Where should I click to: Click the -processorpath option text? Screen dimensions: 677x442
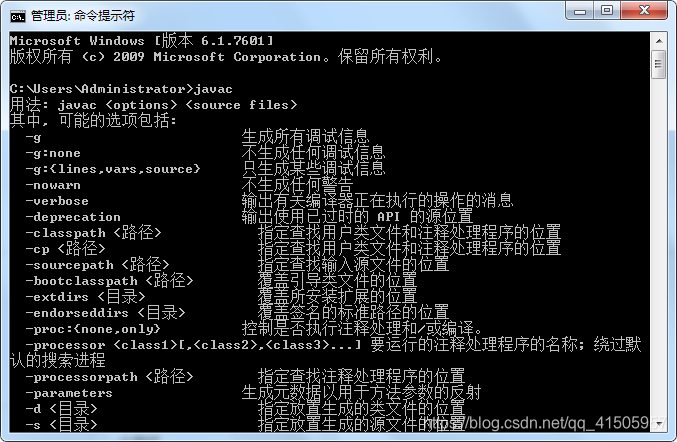tap(81, 377)
